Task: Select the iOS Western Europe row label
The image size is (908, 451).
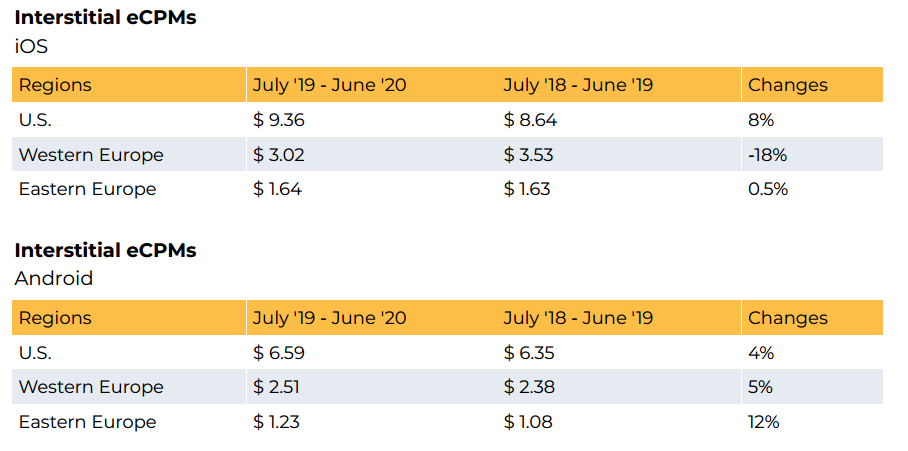Action: tap(91, 155)
